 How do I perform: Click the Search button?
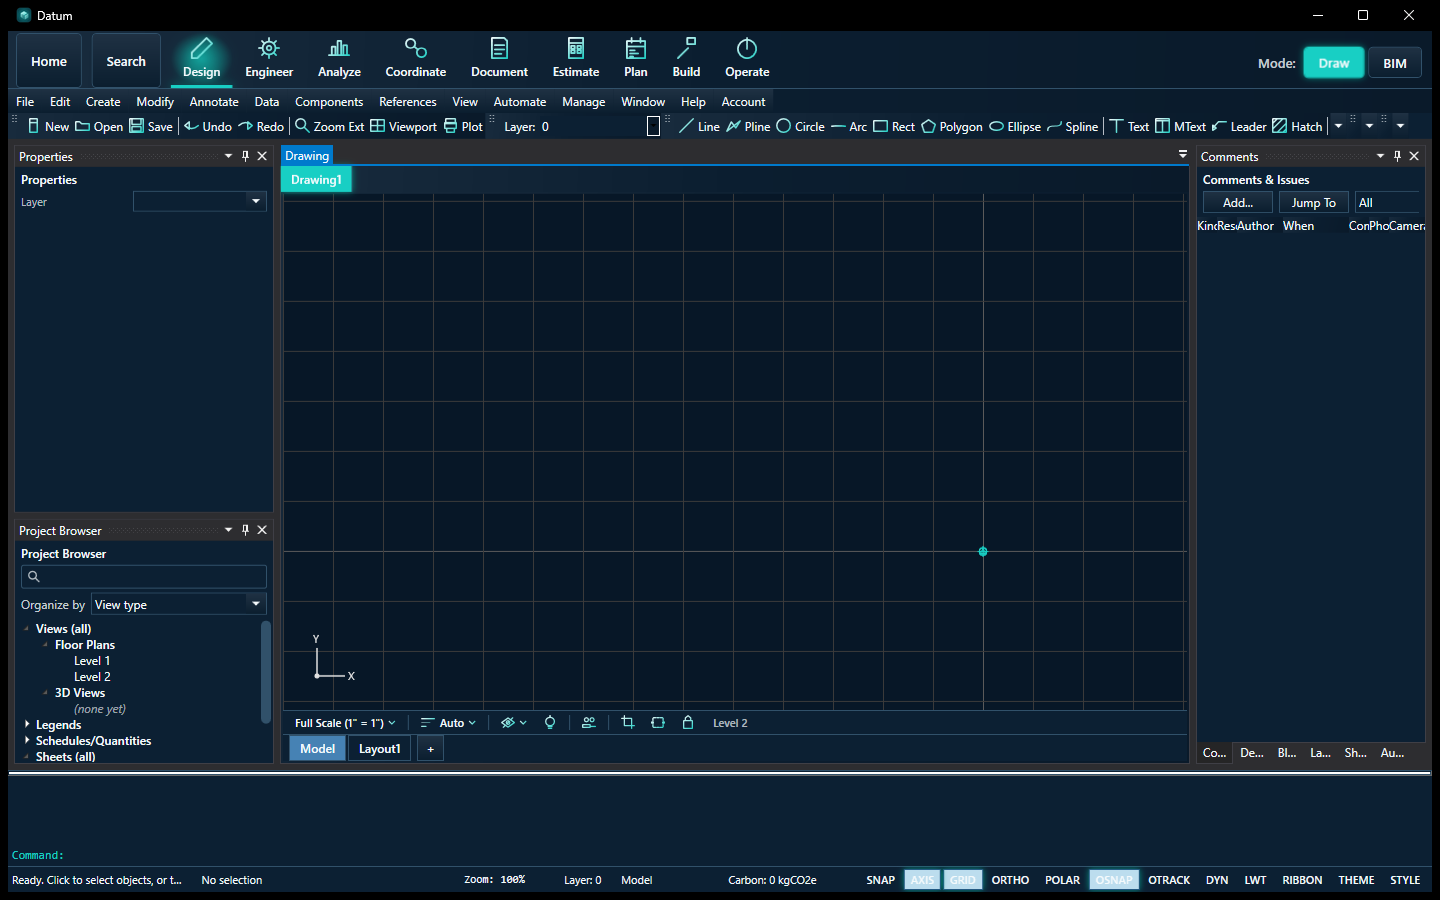(x=126, y=61)
